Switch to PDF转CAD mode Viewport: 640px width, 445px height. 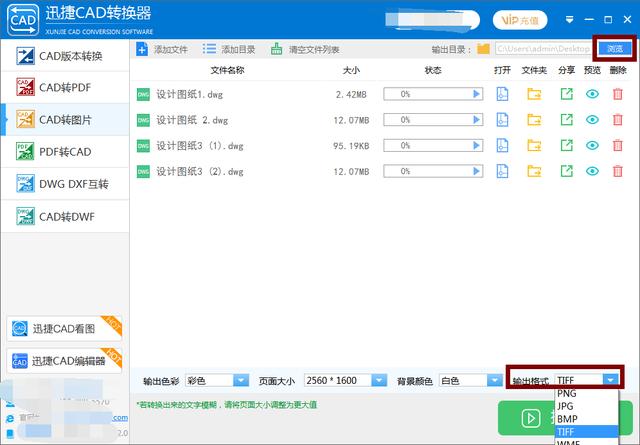coord(65,152)
